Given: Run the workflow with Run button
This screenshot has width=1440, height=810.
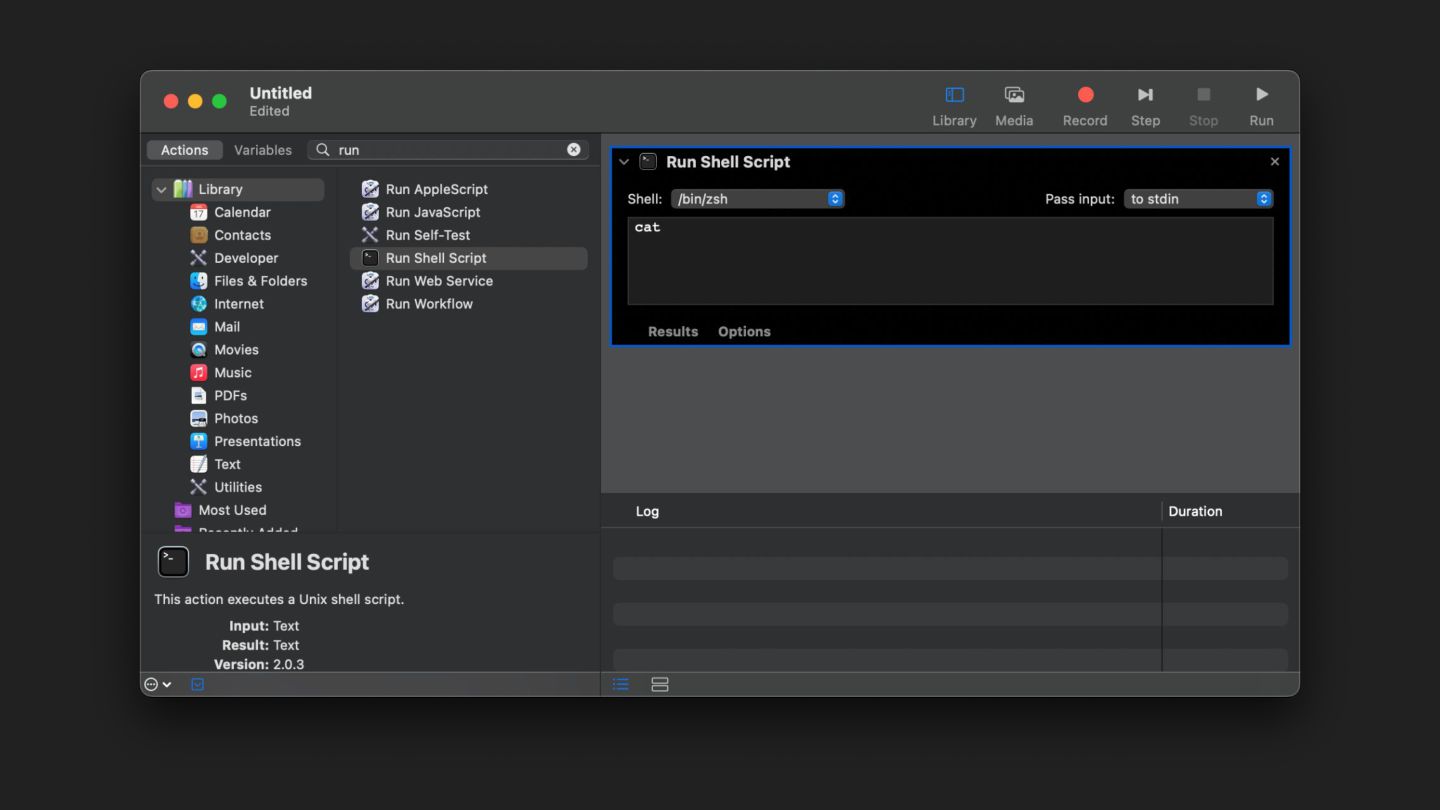Looking at the screenshot, I should pos(1261,105).
